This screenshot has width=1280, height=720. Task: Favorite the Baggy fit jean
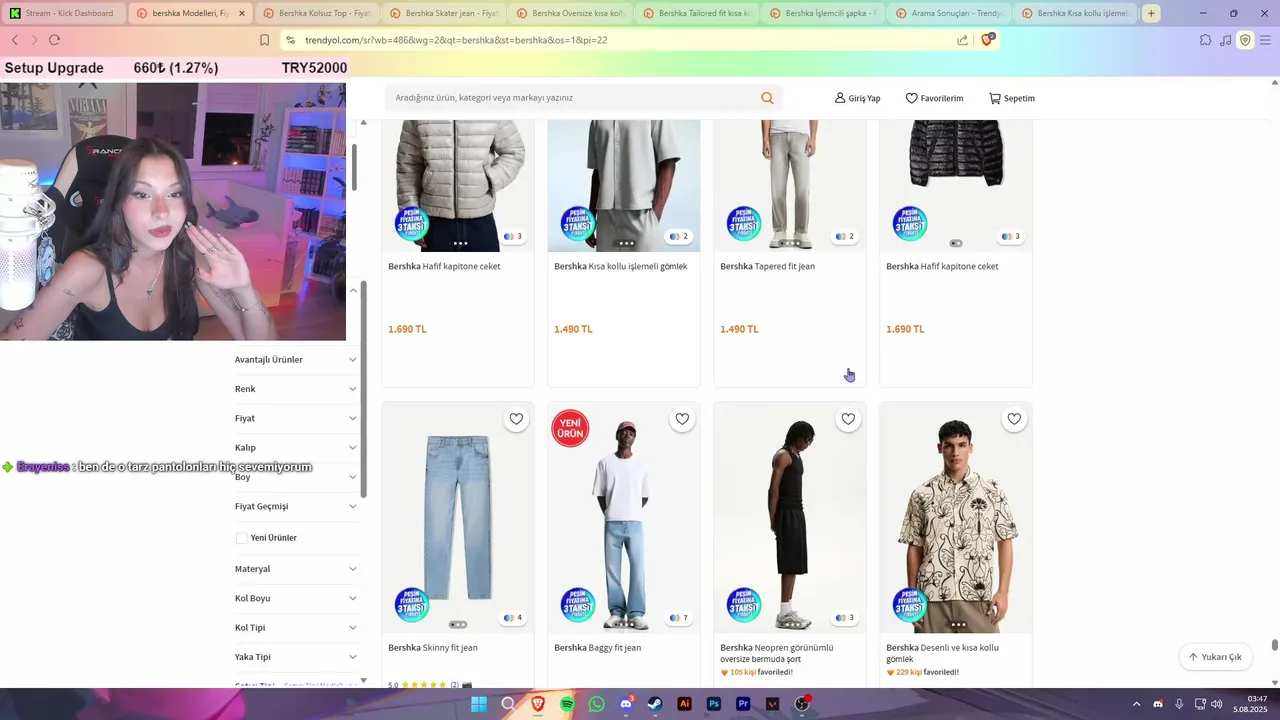pyautogui.click(x=682, y=419)
